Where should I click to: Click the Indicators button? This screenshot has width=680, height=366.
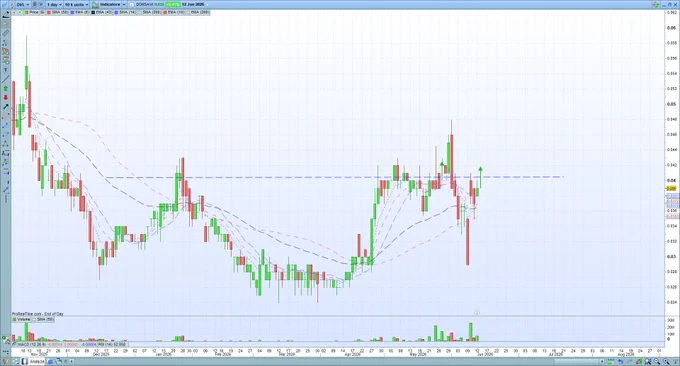pos(106,4)
